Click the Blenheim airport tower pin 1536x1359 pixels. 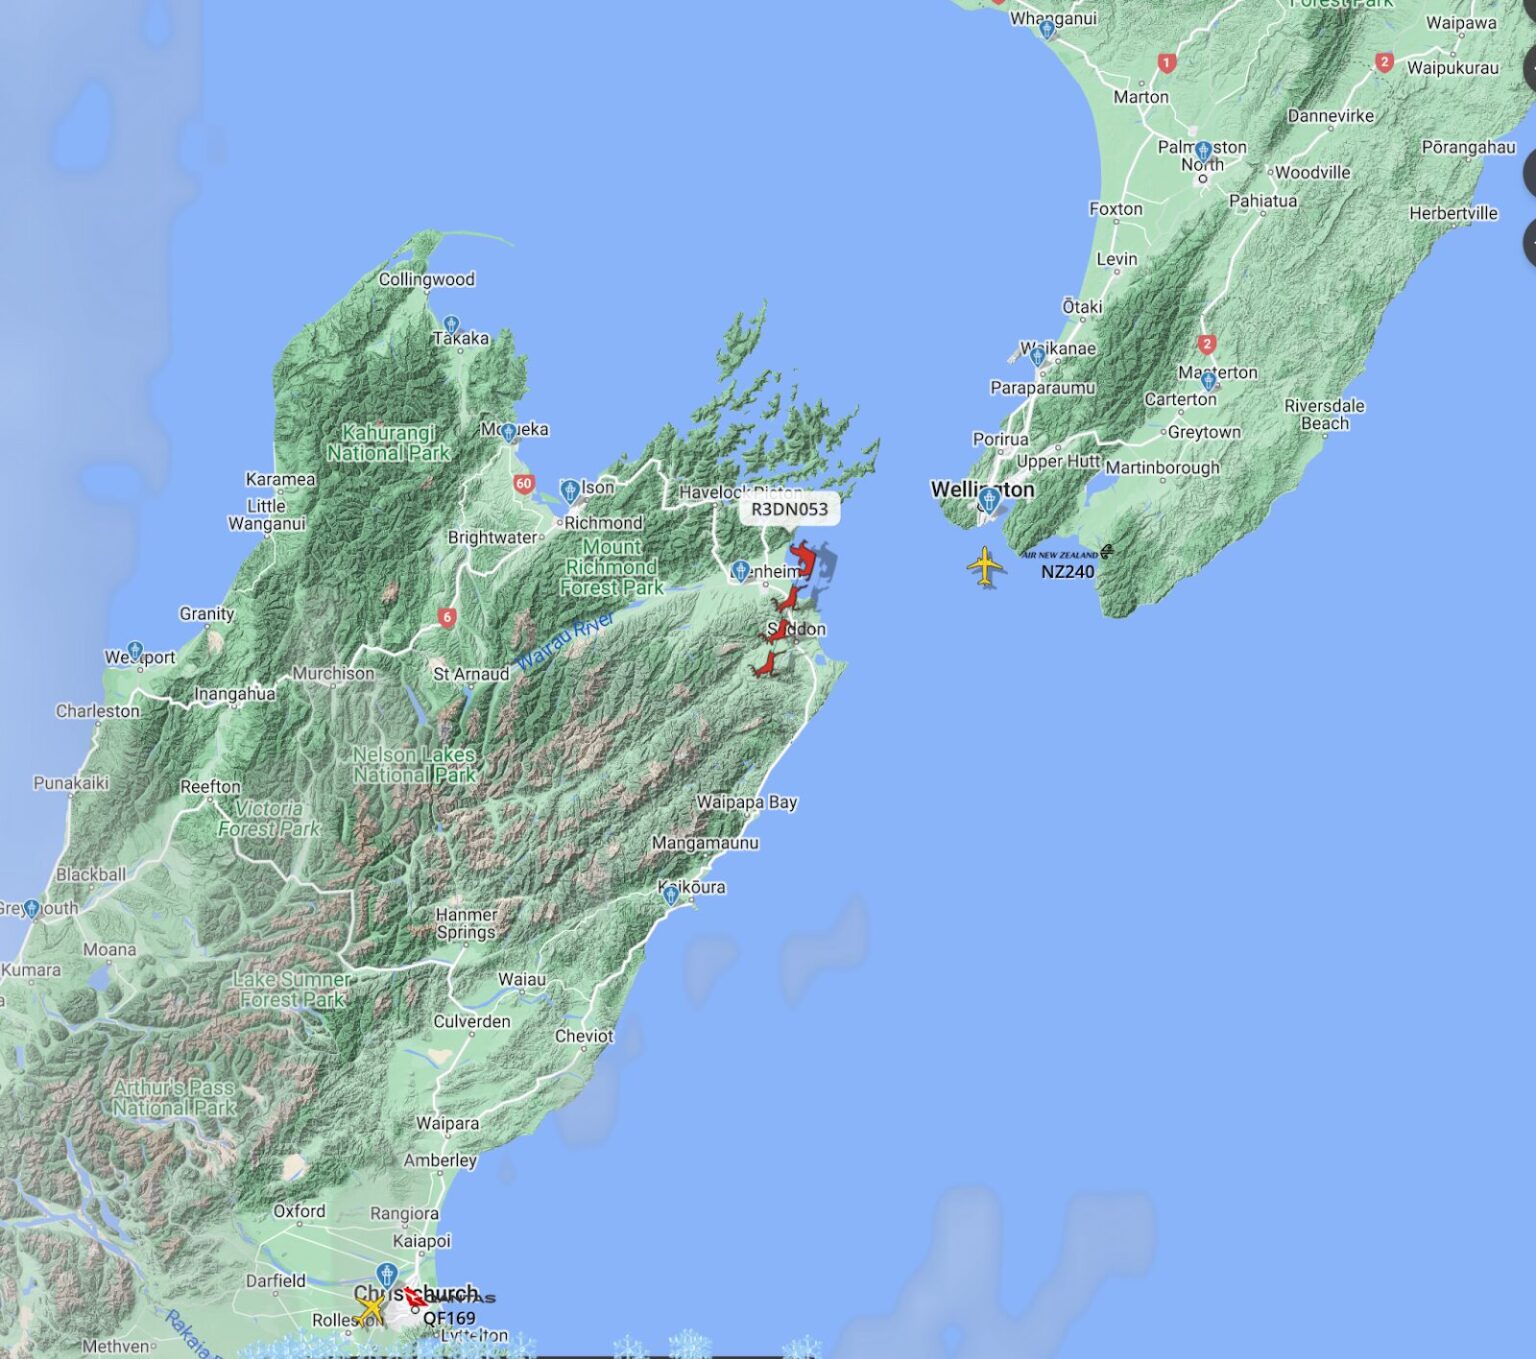pyautogui.click(x=740, y=570)
